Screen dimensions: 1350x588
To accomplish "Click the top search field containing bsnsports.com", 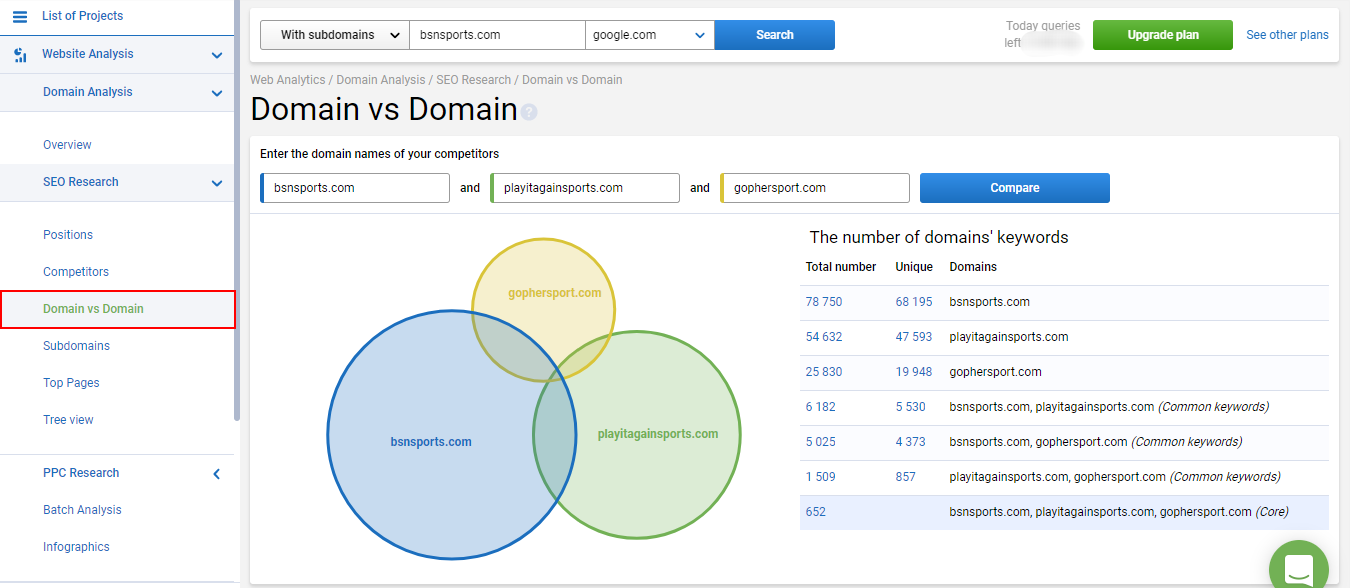I will point(497,35).
